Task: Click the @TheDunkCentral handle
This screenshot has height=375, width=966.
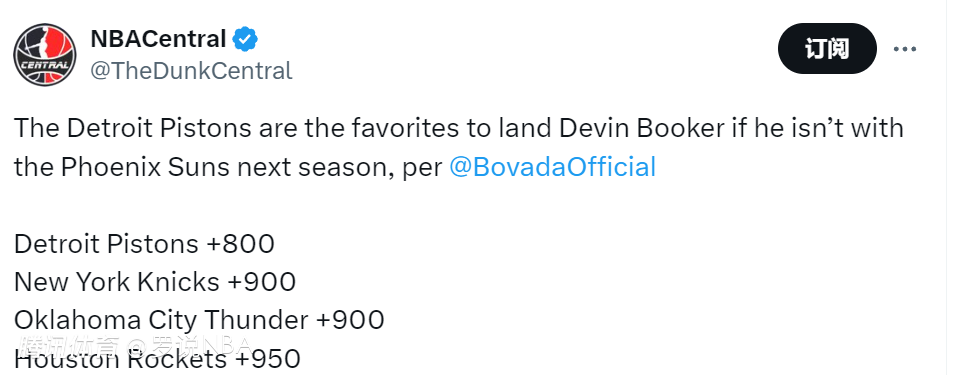Action: tap(191, 71)
